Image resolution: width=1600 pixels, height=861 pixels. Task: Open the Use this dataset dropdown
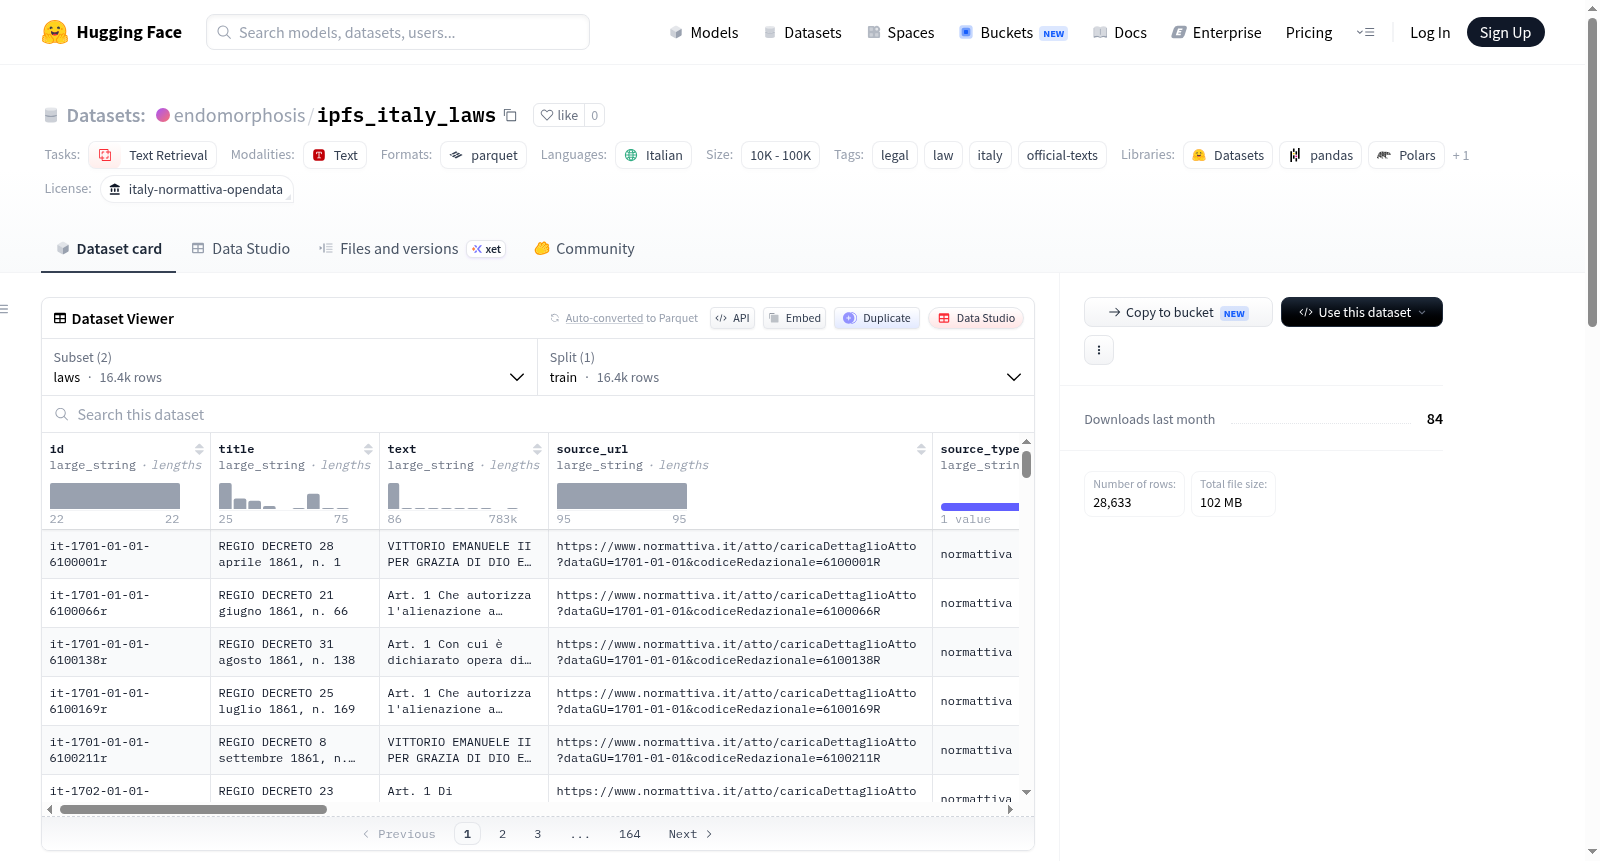tap(1361, 312)
